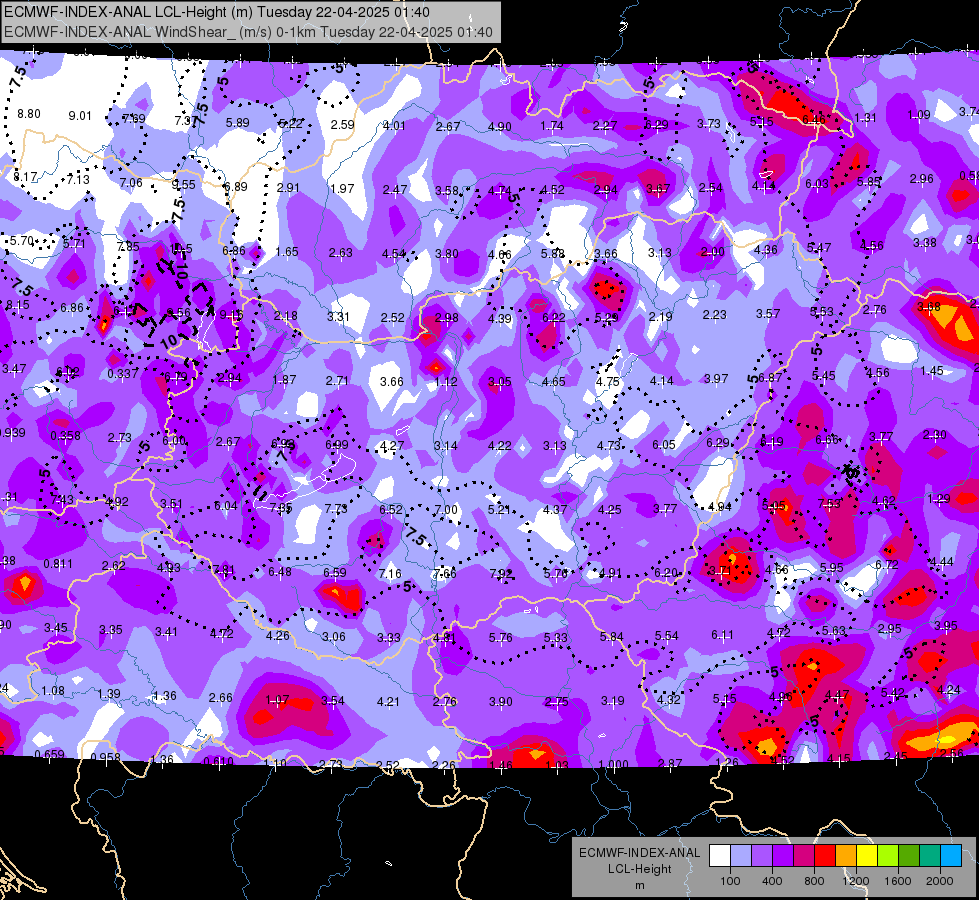Click the grid value '3.57'

click(x=768, y=314)
